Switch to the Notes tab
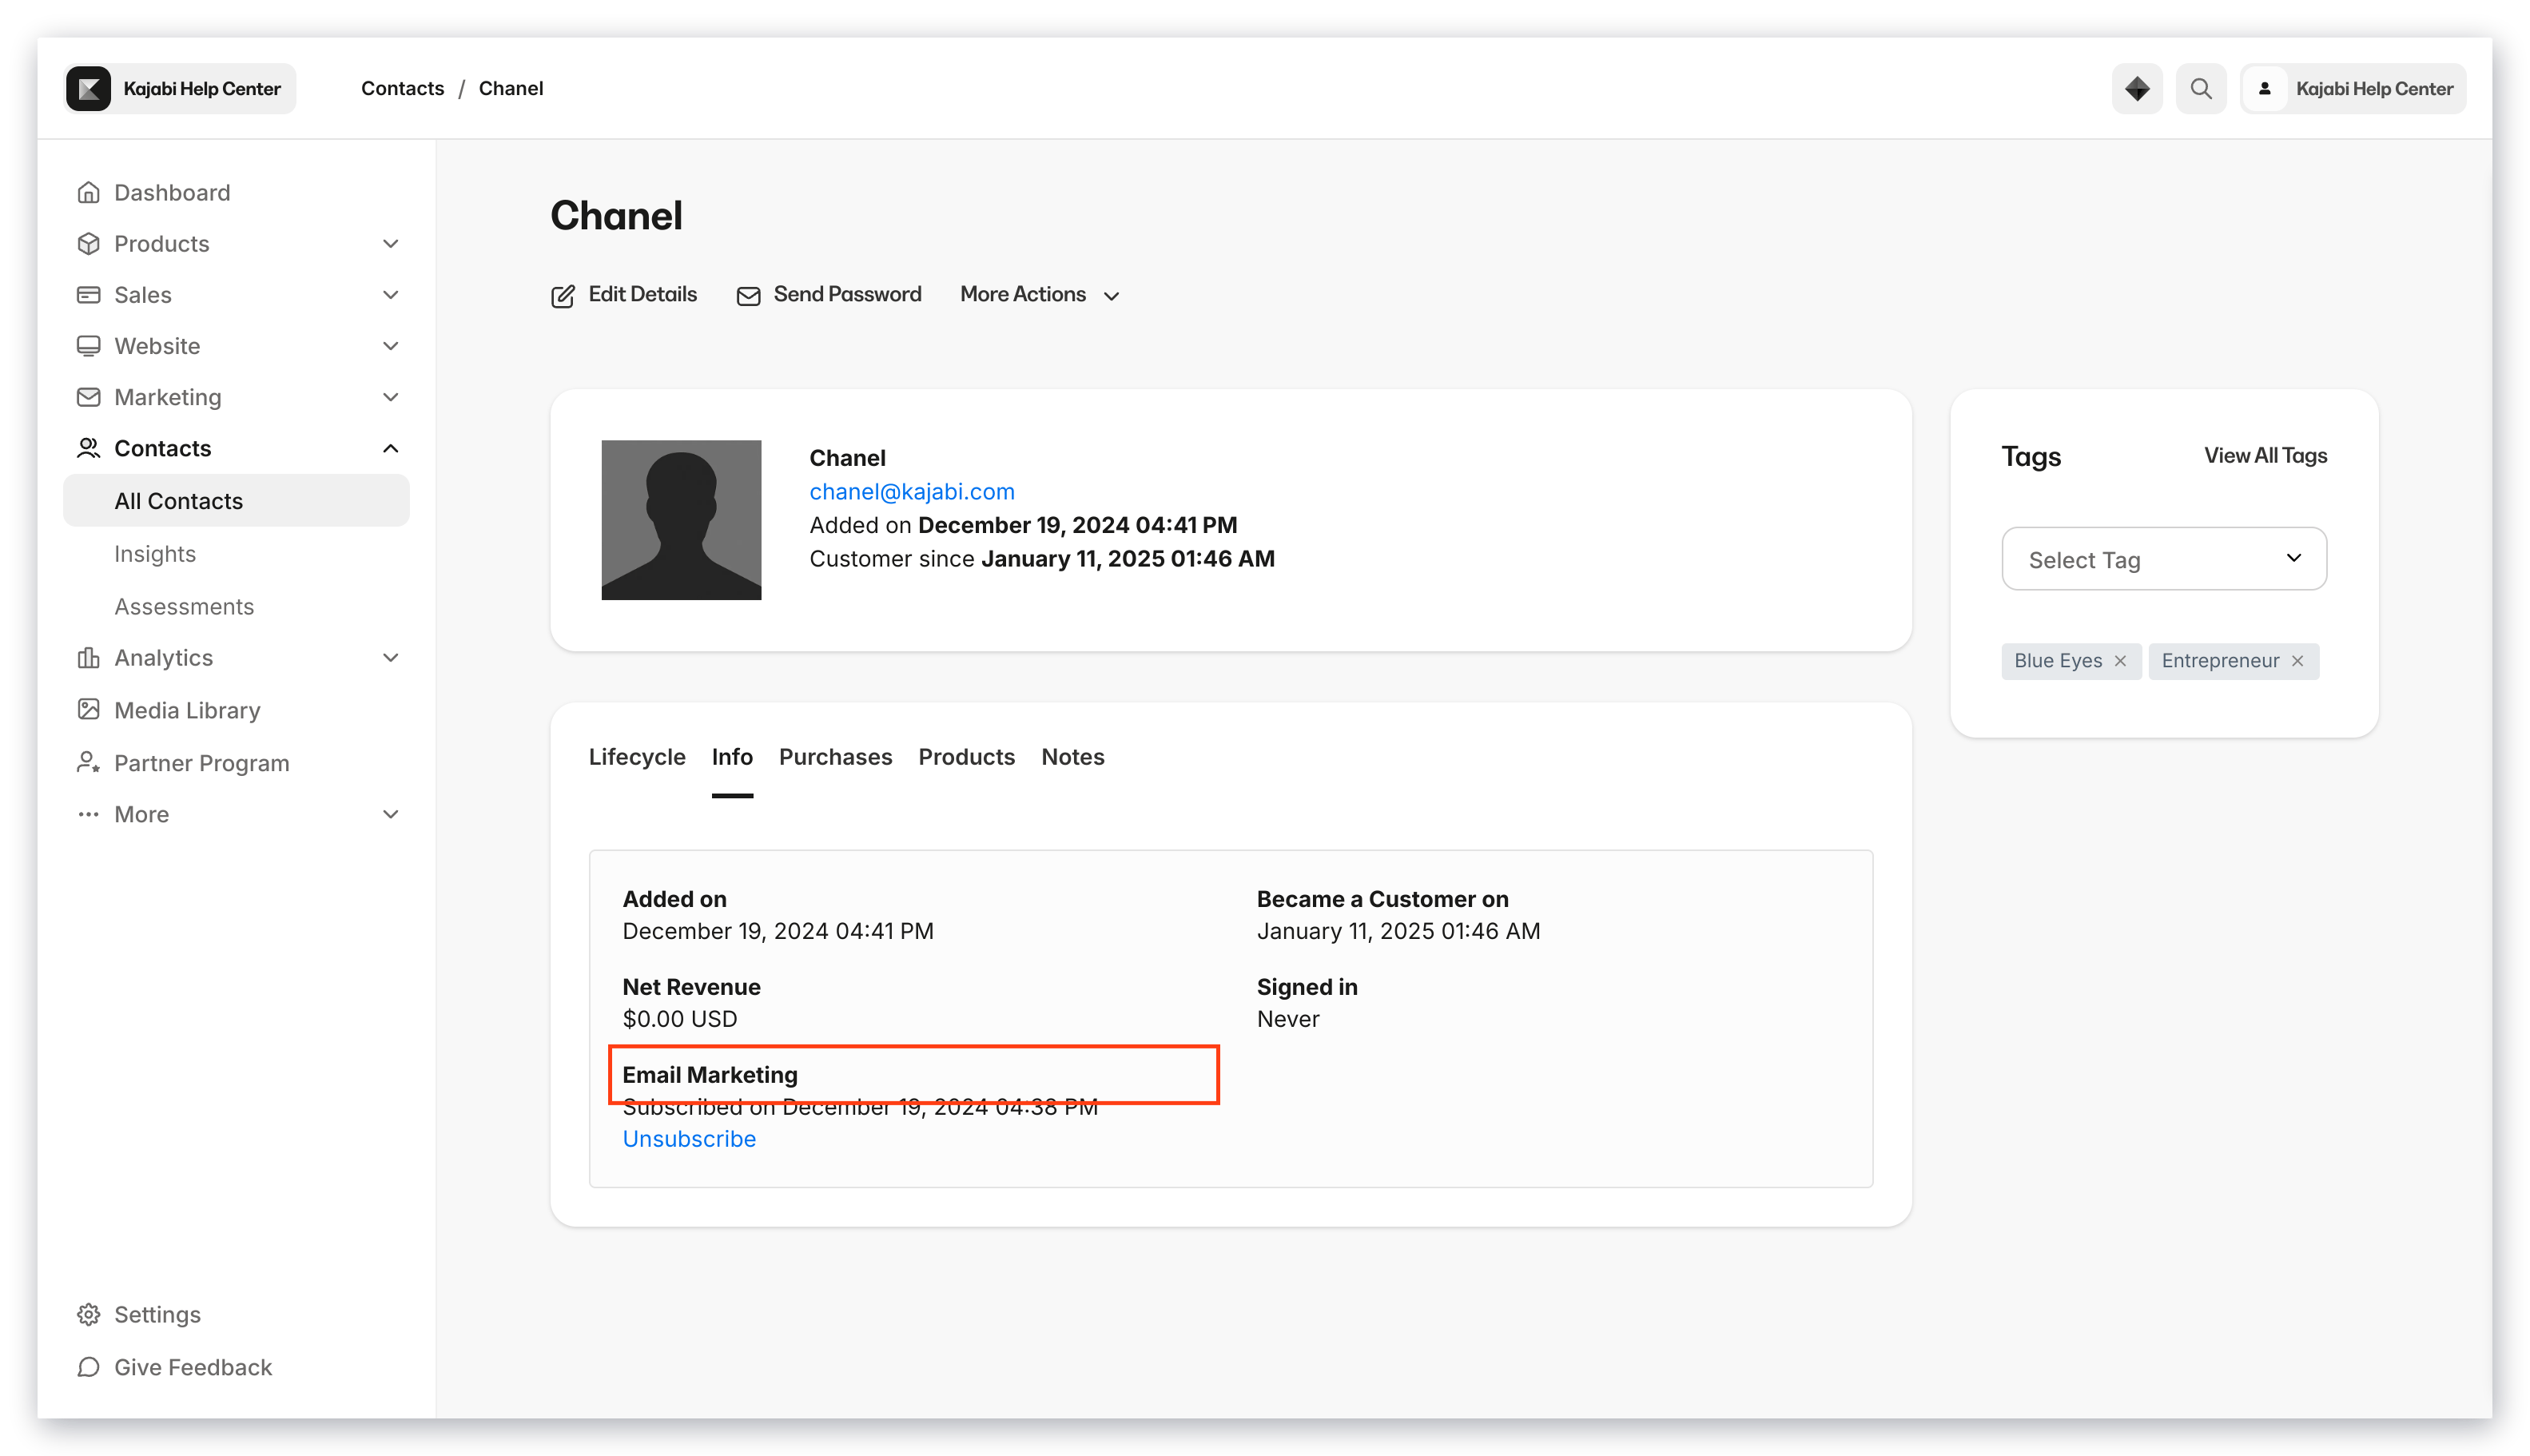The image size is (2530, 1456). 1072,756
